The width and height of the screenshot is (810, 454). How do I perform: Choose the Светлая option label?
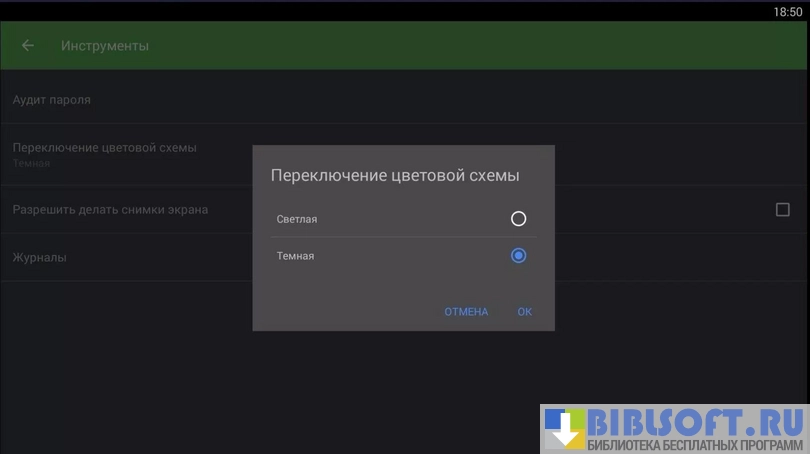point(297,219)
